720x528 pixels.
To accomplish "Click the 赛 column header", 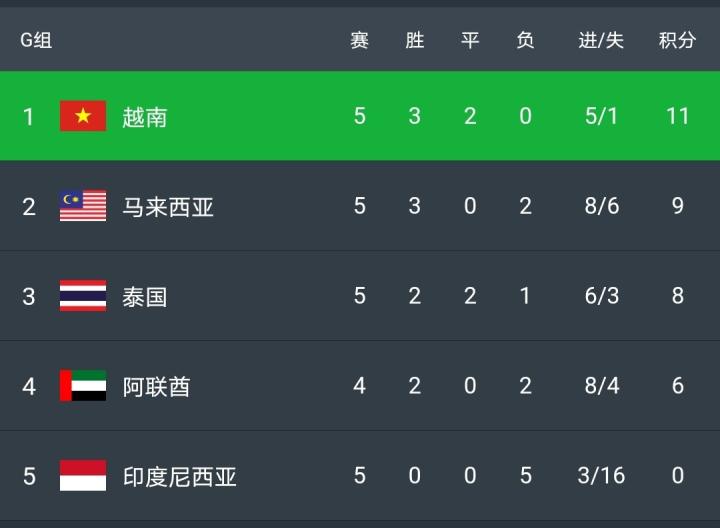I will click(360, 40).
